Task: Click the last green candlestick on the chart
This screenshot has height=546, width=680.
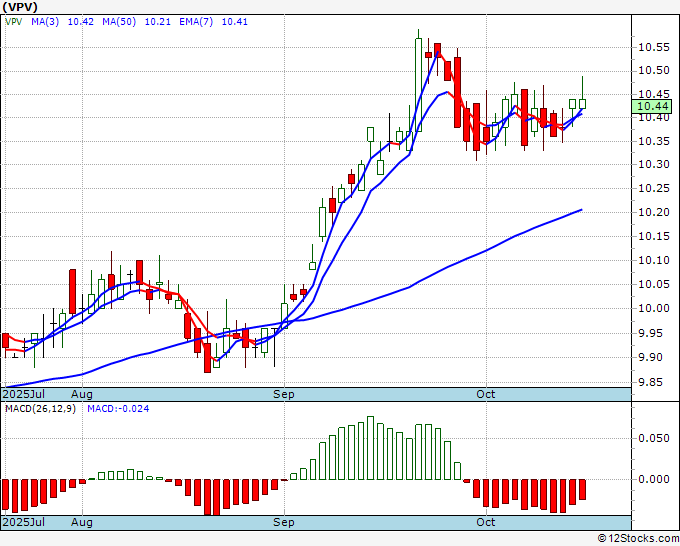Action: point(582,104)
